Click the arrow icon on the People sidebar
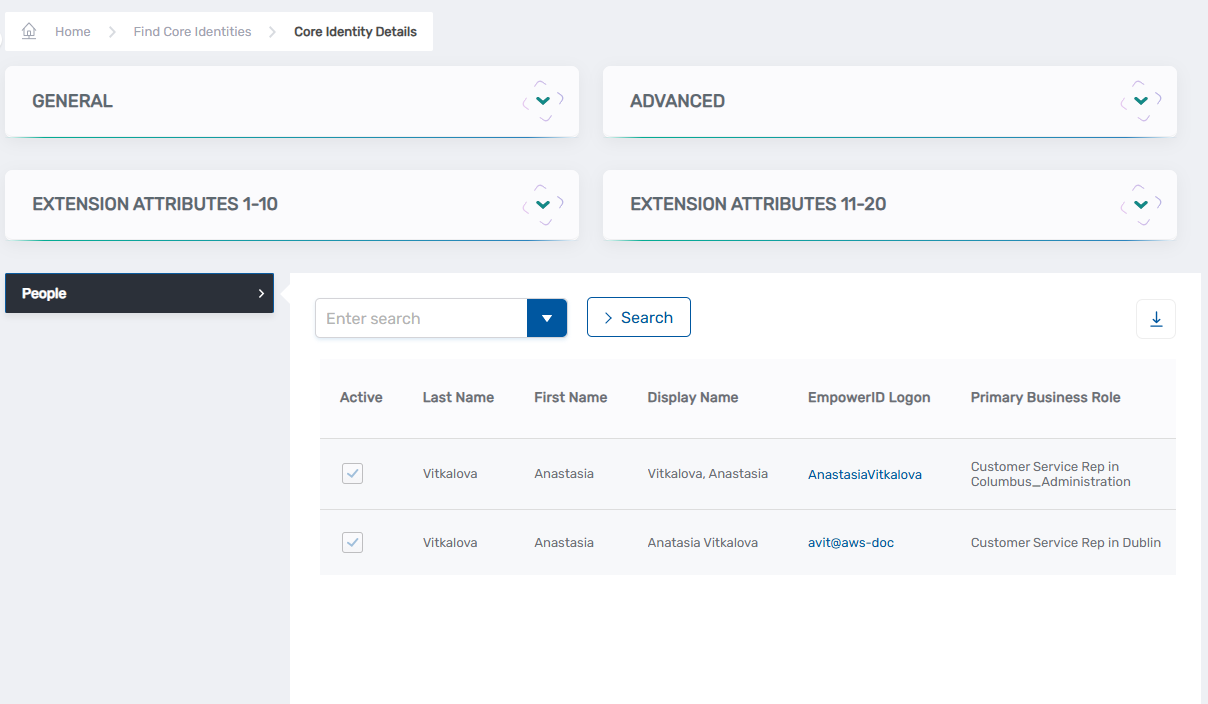 point(262,293)
